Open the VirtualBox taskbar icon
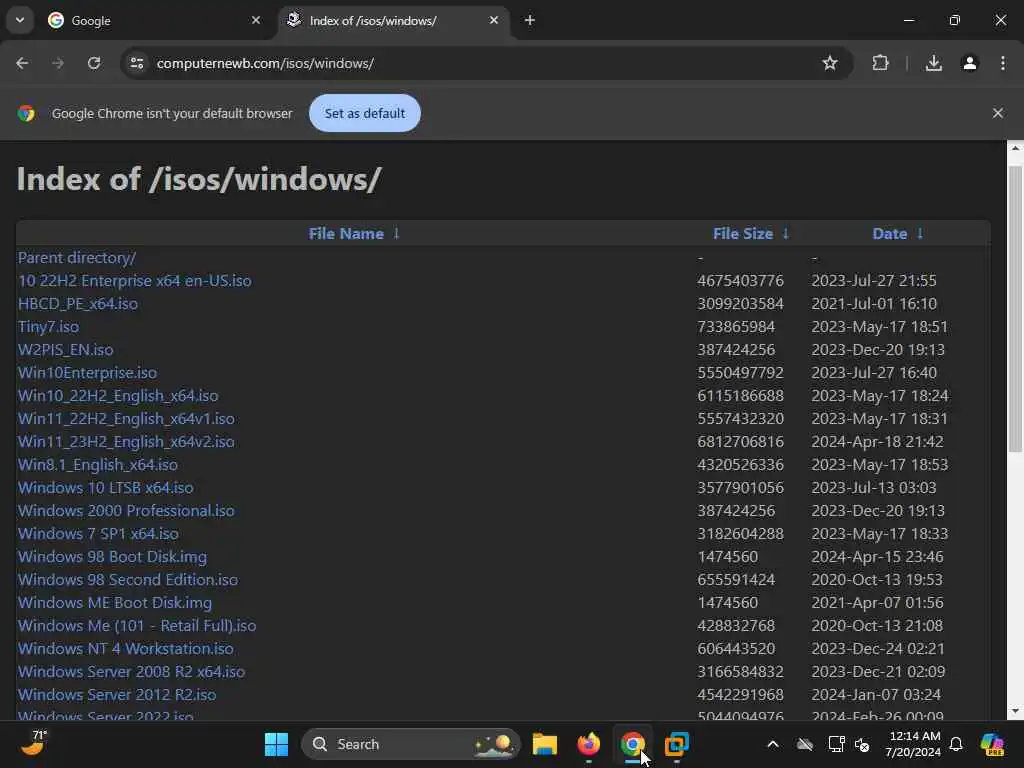 (x=677, y=744)
